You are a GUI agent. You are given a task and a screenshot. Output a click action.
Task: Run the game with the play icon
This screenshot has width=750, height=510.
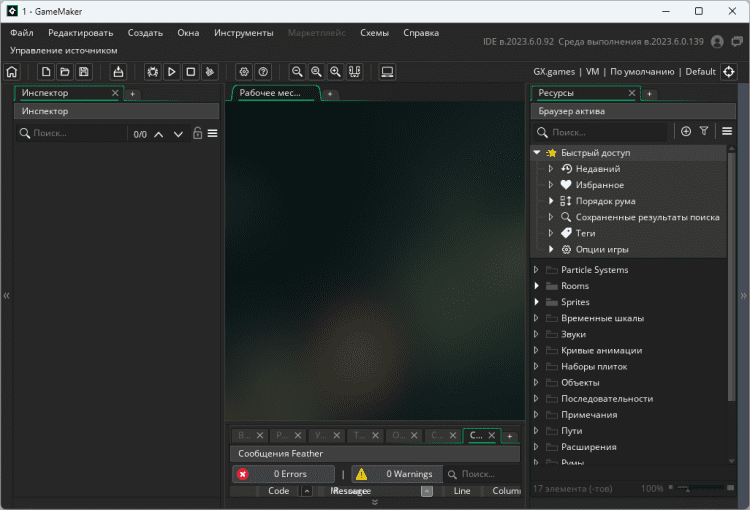point(171,72)
